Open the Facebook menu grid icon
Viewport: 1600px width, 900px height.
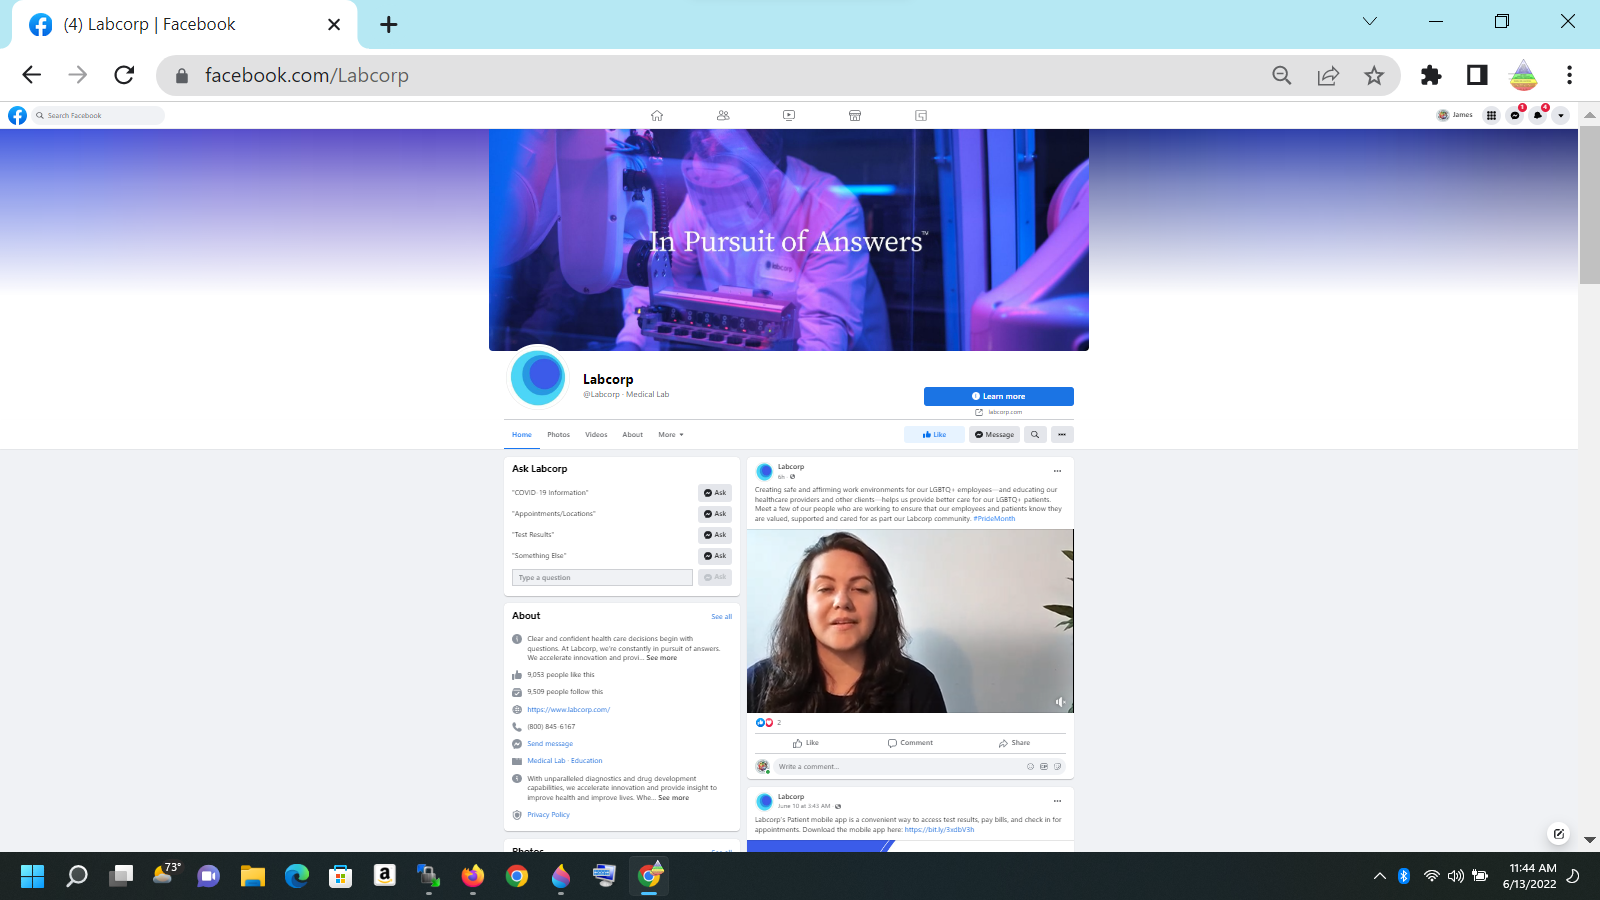(1491, 115)
